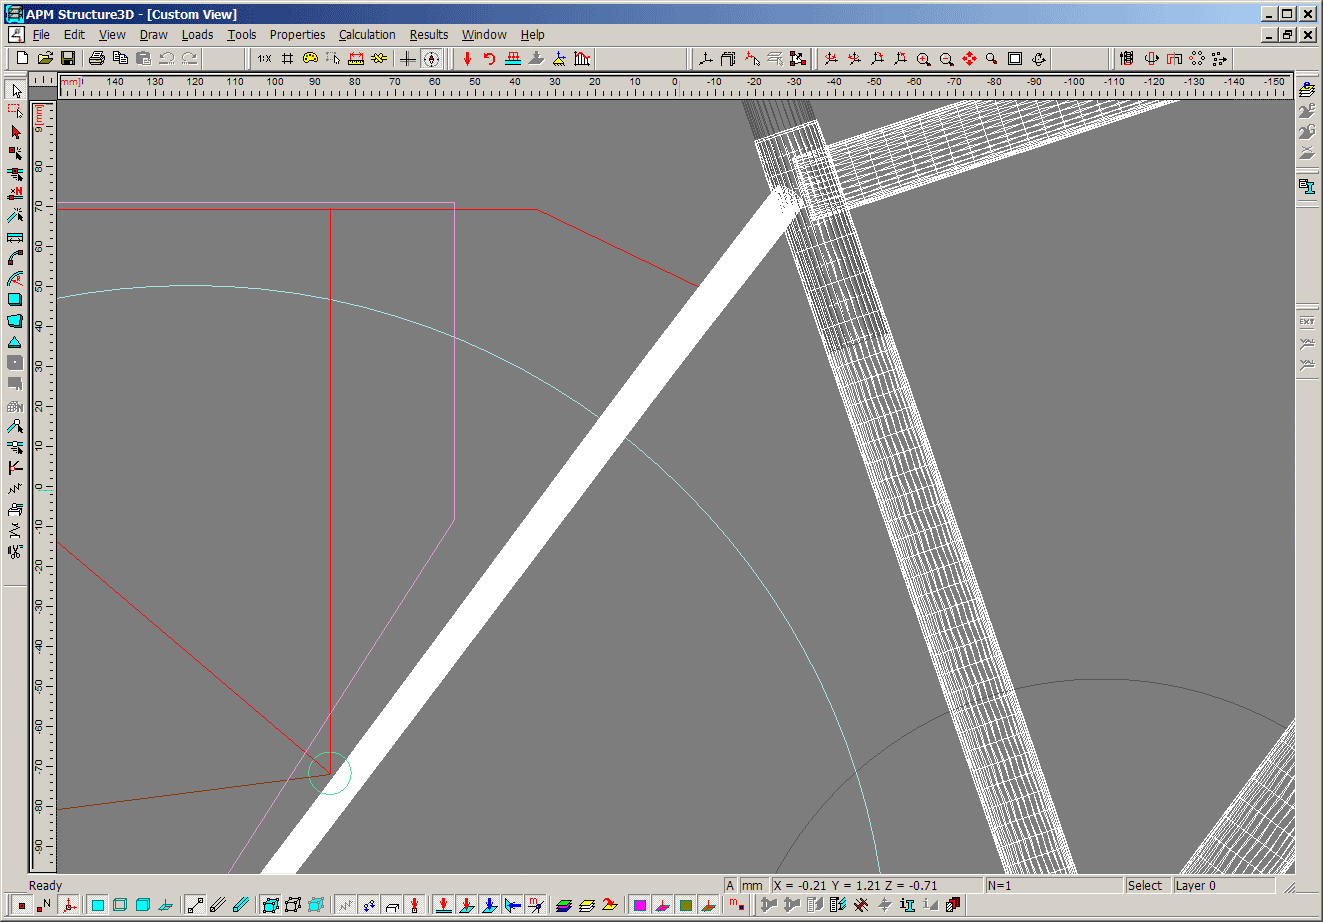The image size is (1323, 922).
Task: Click the Layer 0 status field
Action: pyautogui.click(x=1220, y=886)
